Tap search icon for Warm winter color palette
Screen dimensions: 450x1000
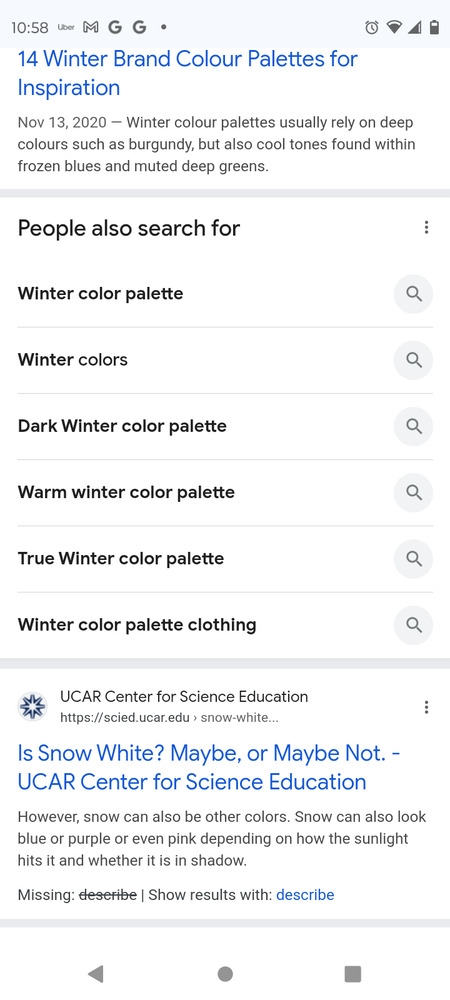click(x=414, y=493)
